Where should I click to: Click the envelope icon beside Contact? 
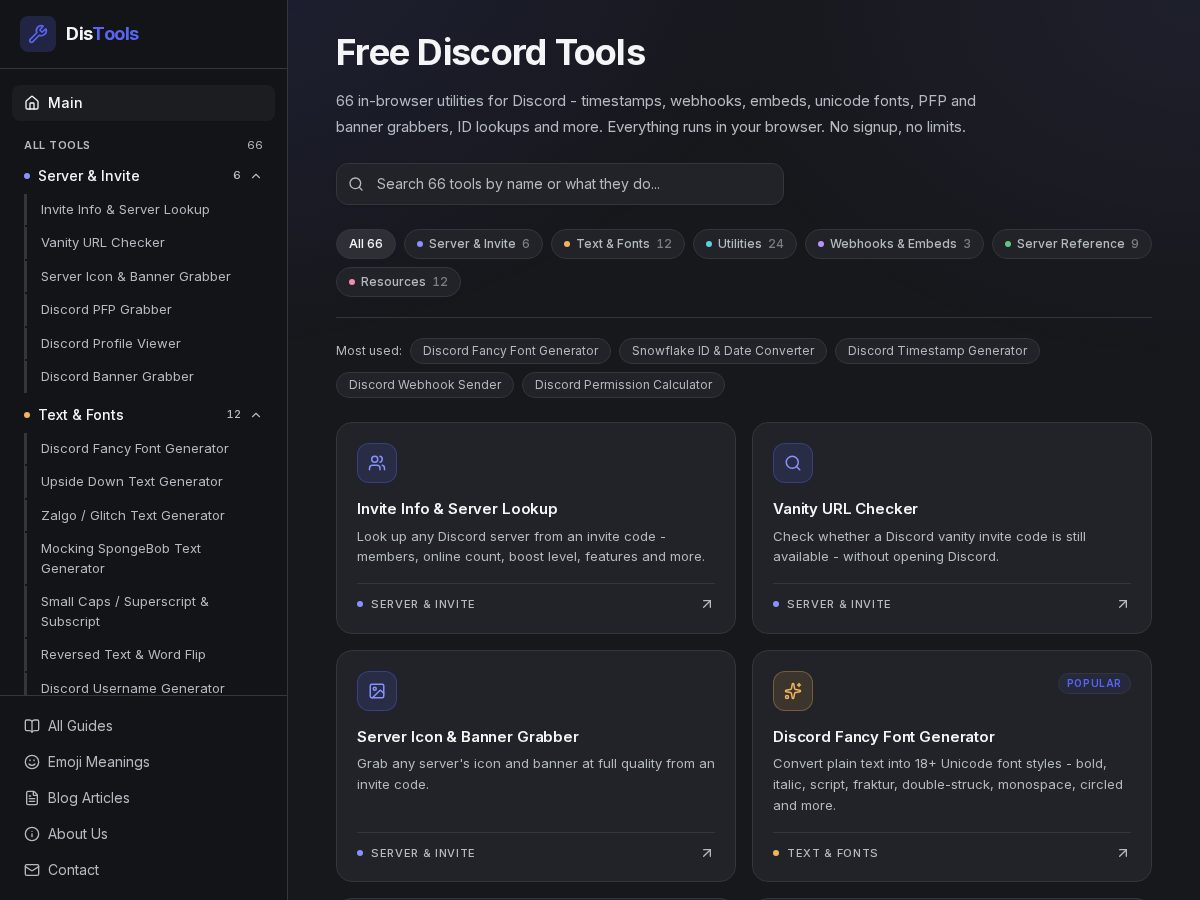32,870
